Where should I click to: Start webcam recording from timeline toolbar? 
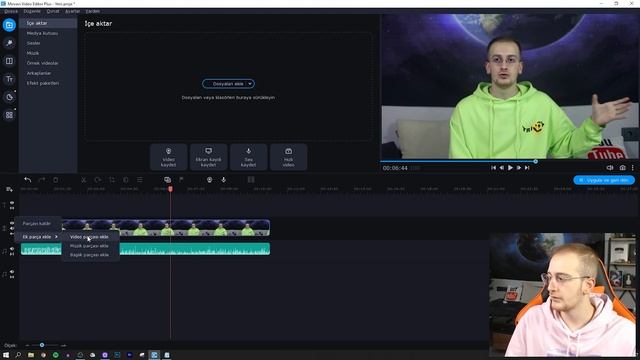pyautogui.click(x=209, y=180)
